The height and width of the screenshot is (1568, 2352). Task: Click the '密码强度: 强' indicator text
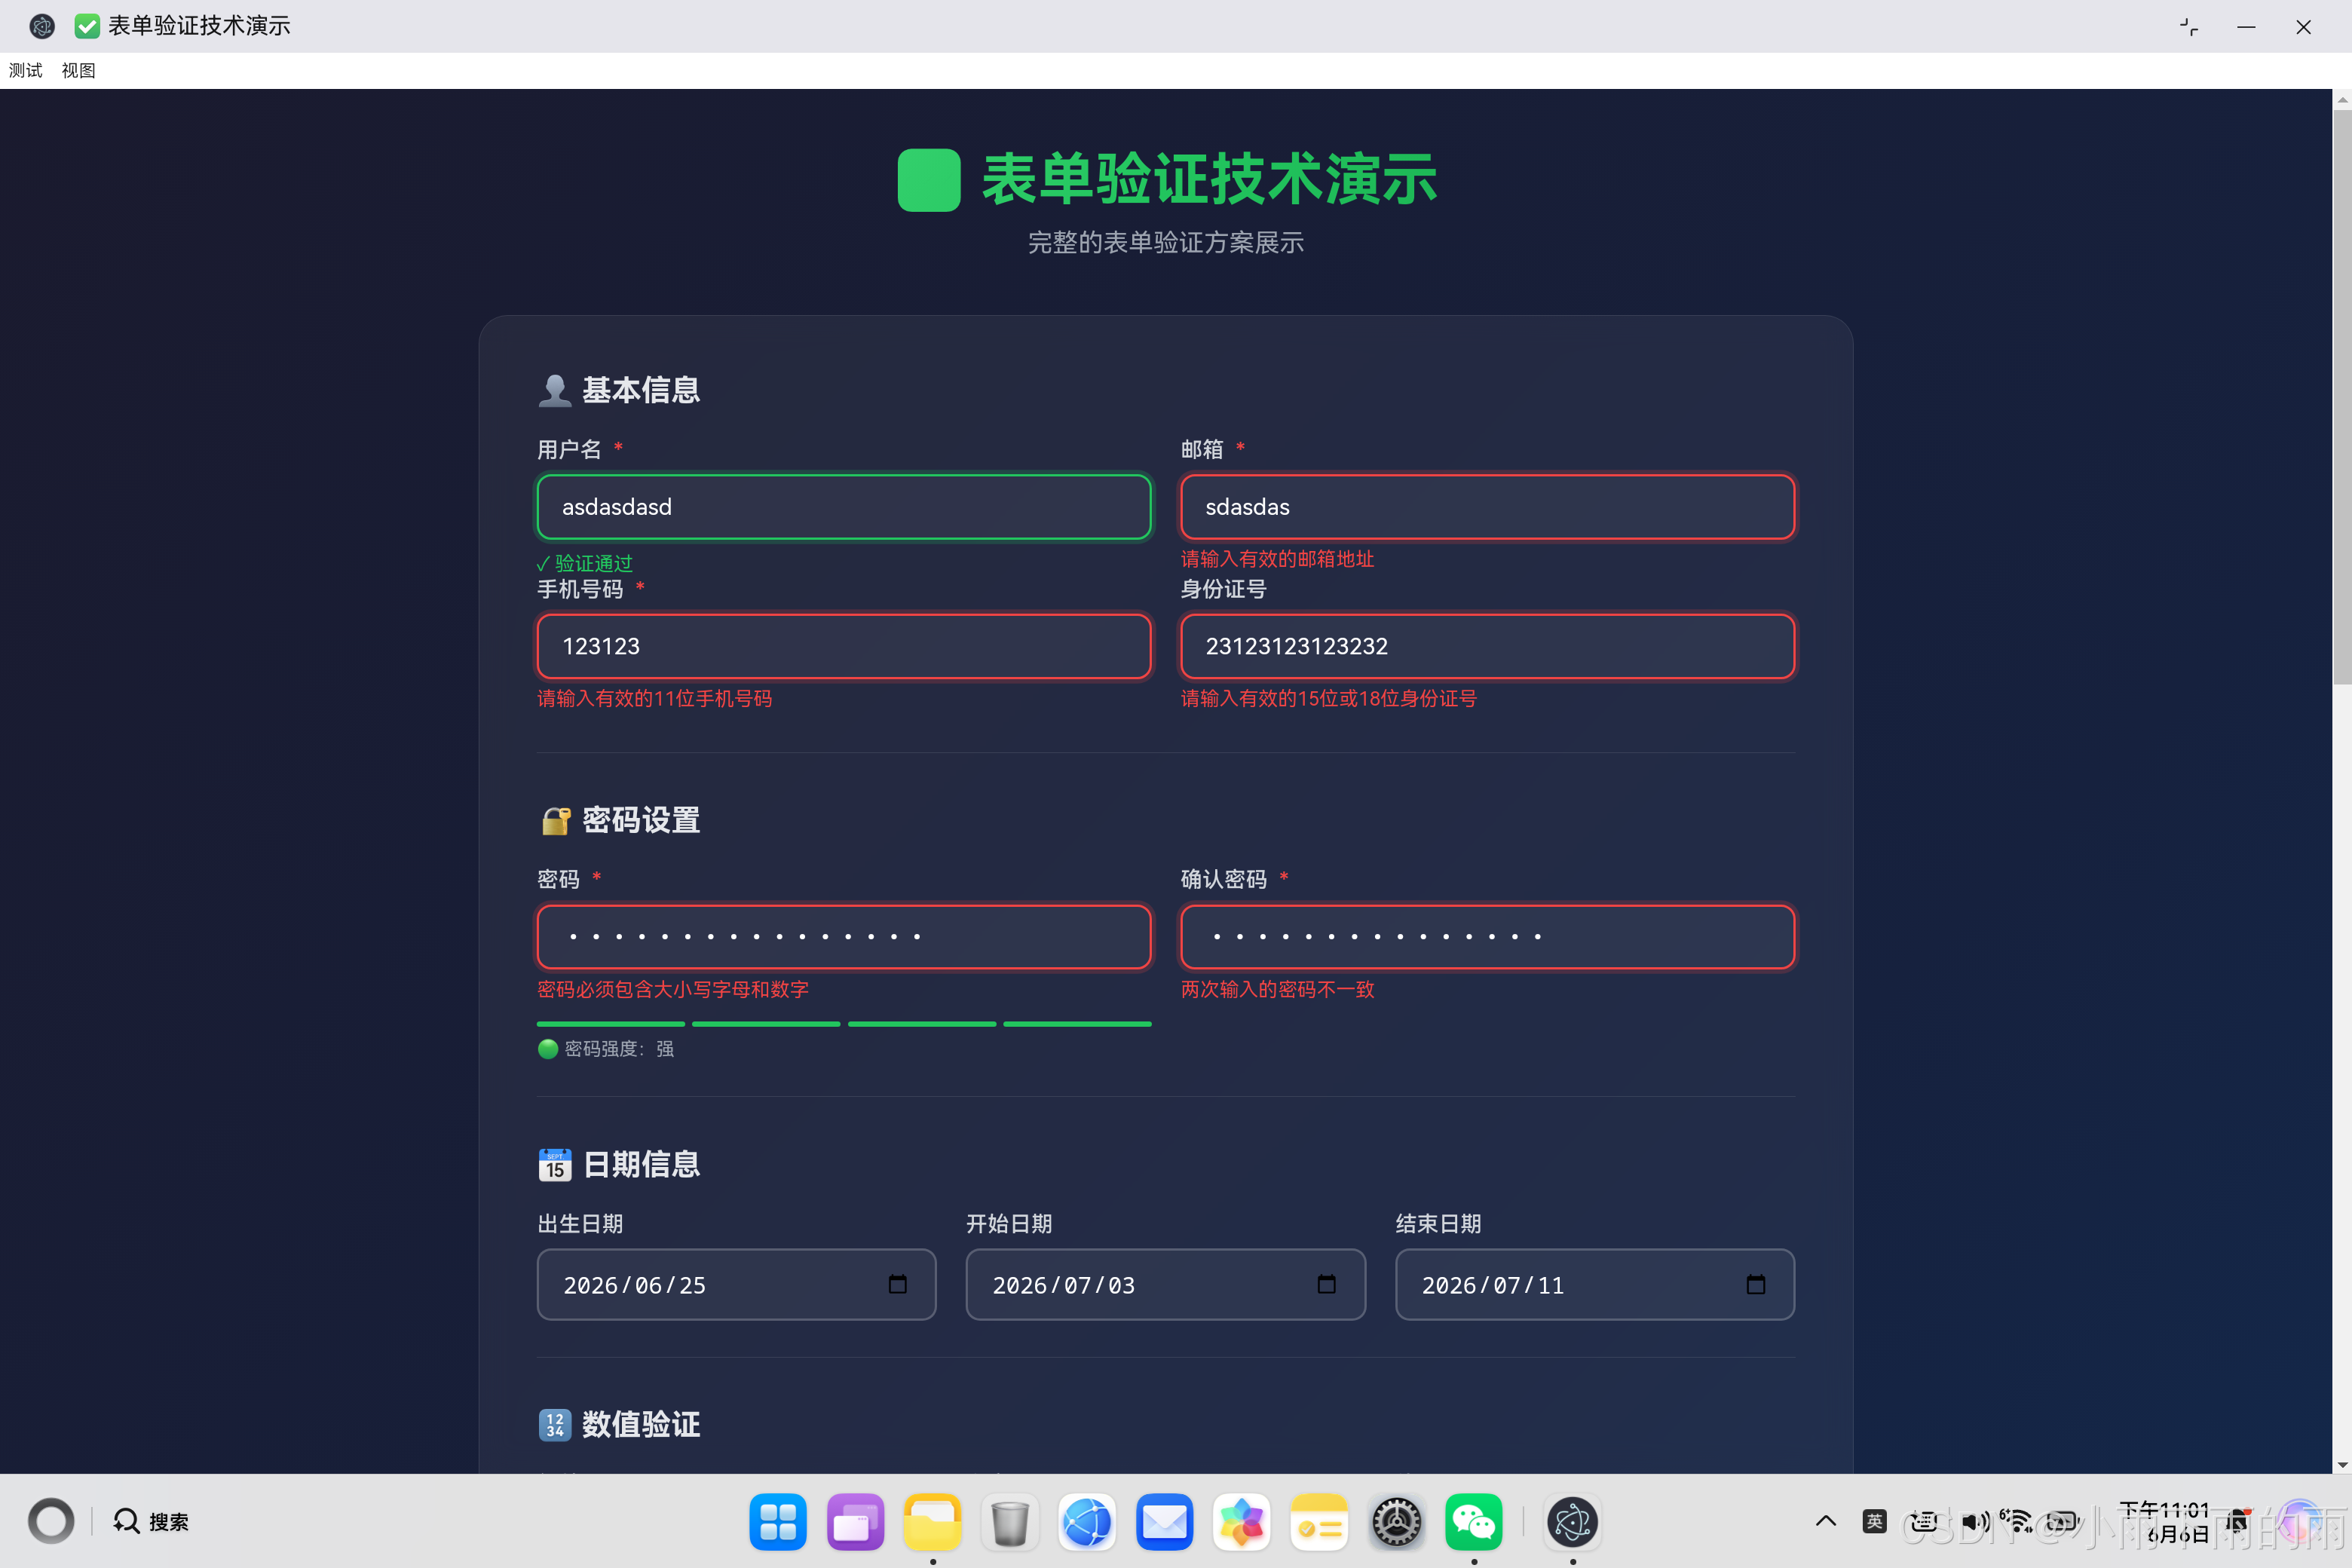pyautogui.click(x=619, y=1048)
